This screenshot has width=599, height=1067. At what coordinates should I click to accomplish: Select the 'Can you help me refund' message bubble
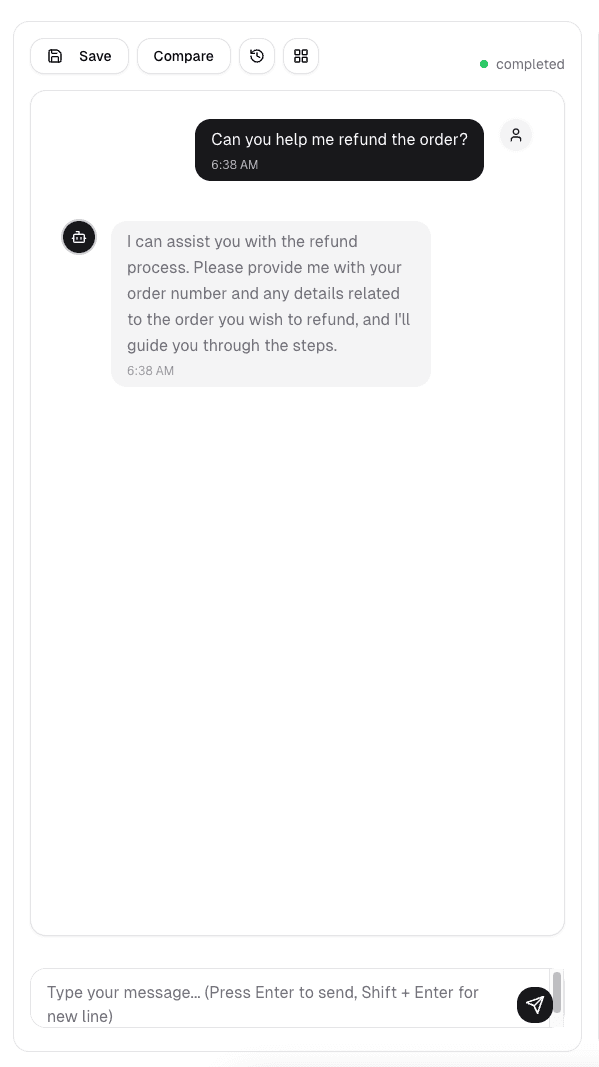click(339, 150)
